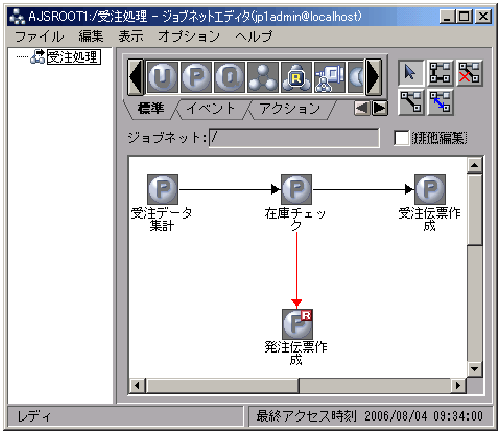
Task: Close the ジョブネットエディタ window
Action: coord(483,16)
